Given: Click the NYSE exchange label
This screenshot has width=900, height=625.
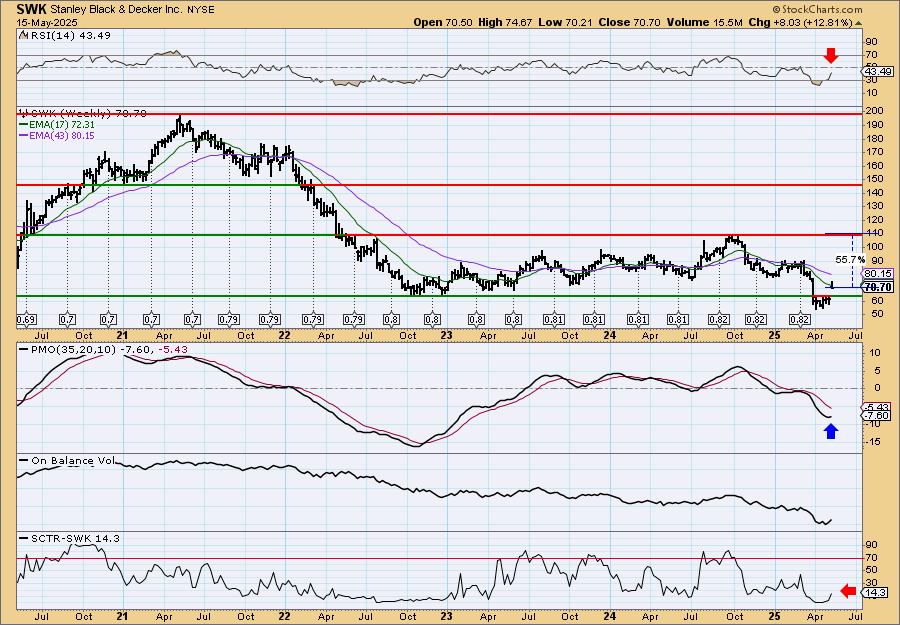Looking at the screenshot, I should (x=200, y=10).
